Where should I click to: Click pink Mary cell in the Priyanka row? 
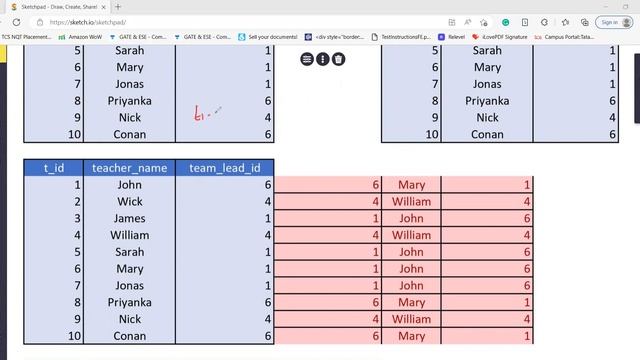(411, 302)
